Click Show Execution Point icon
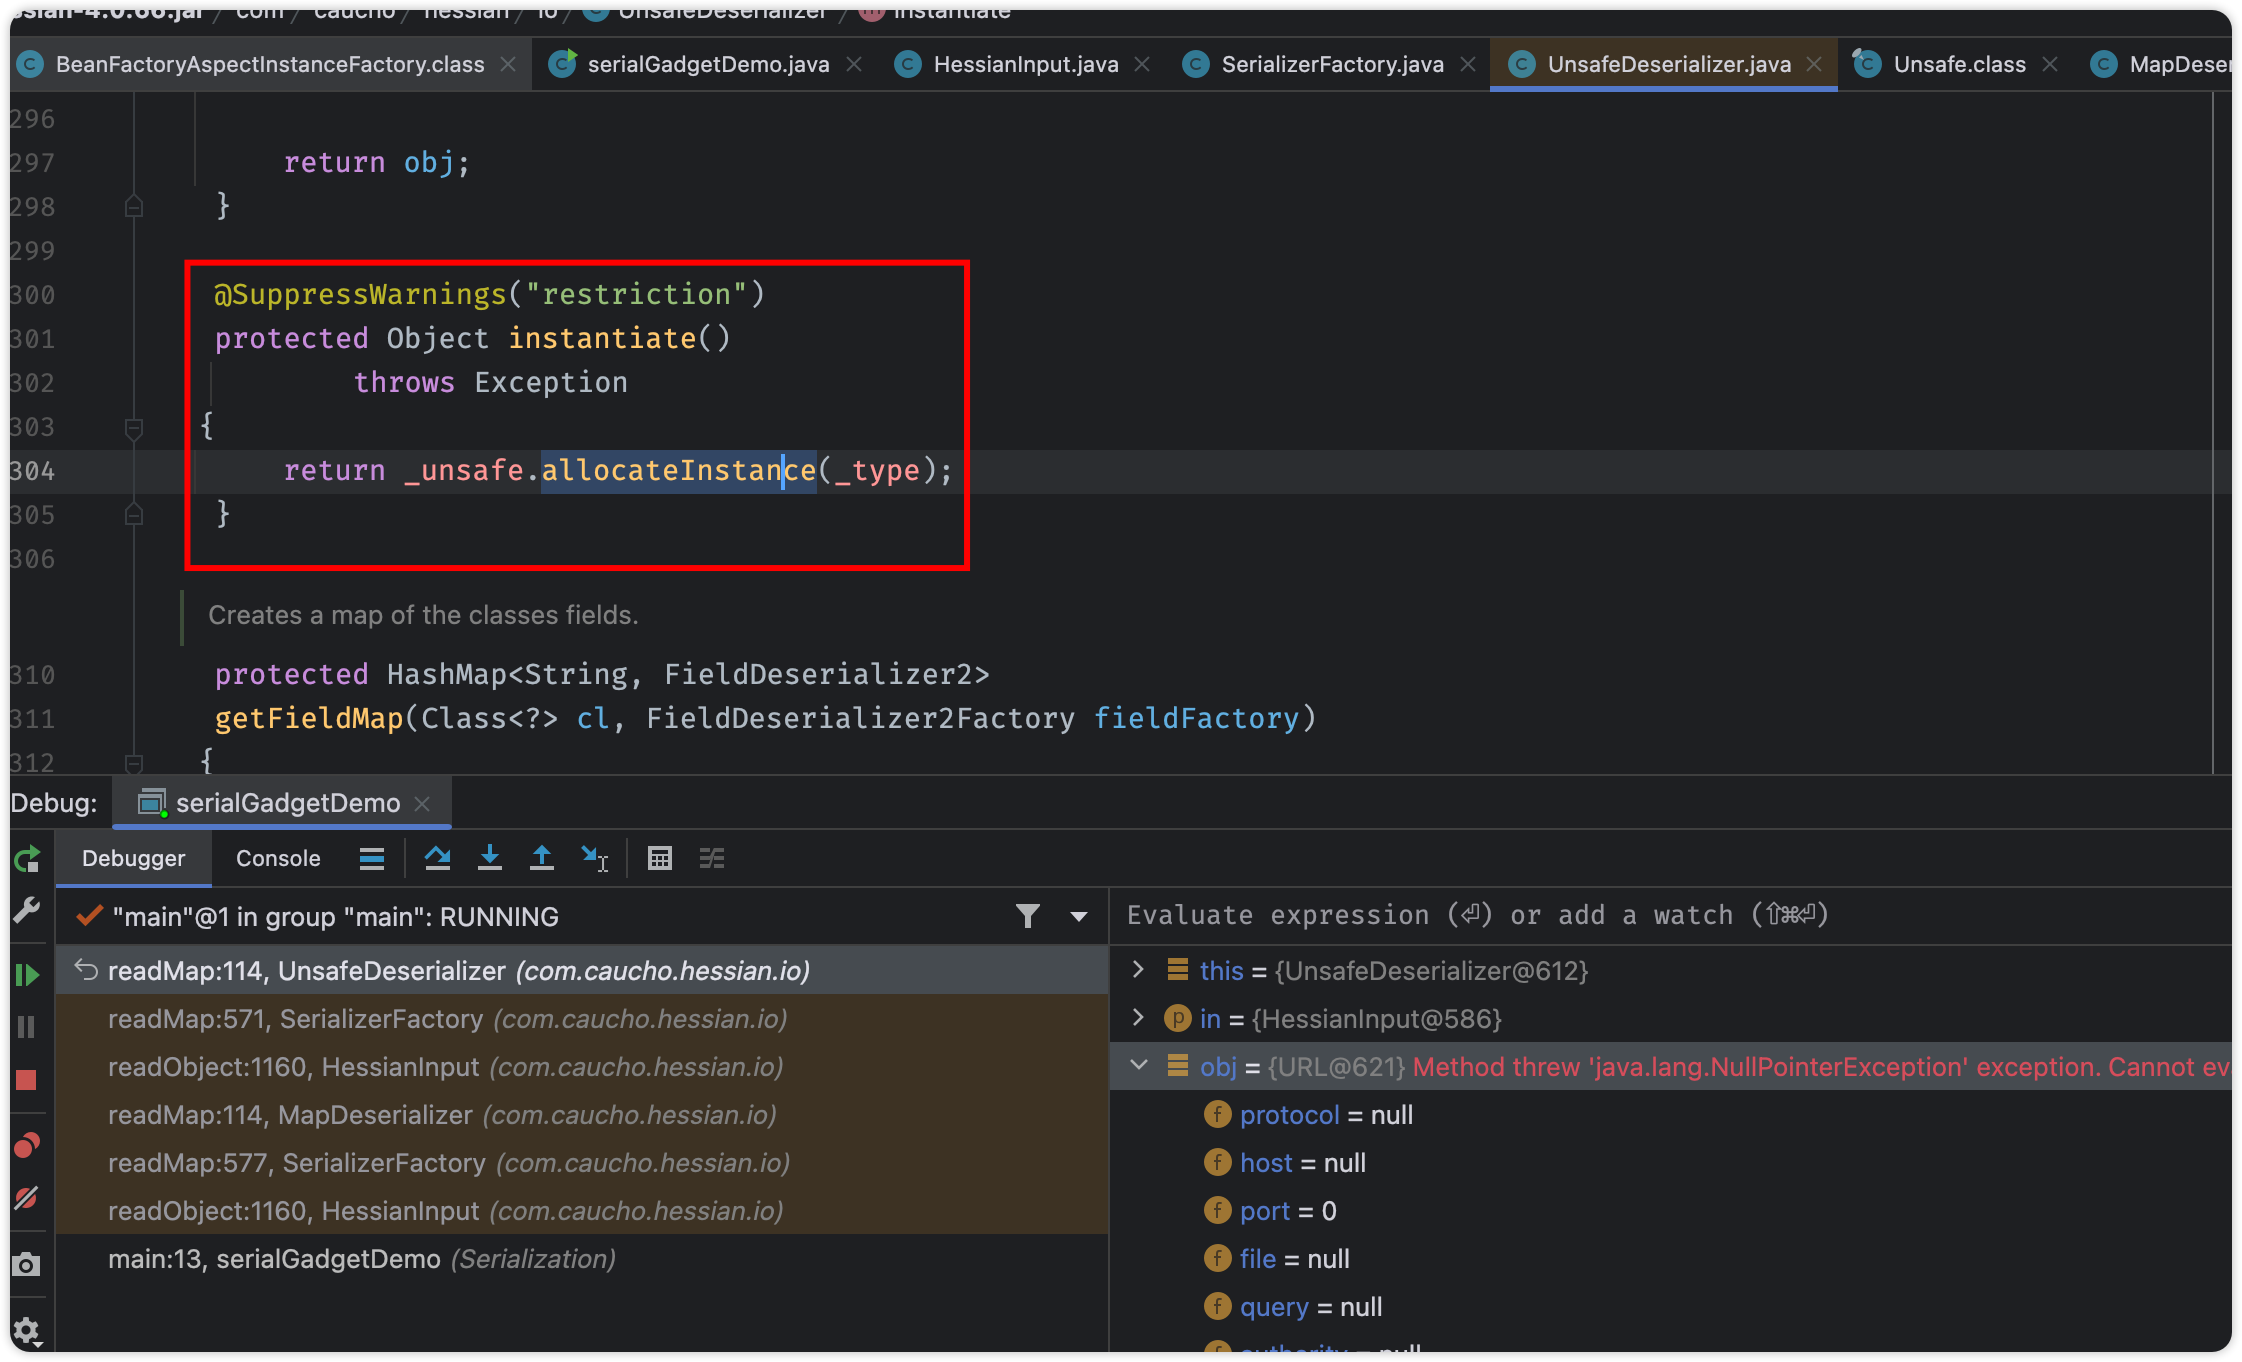 point(372,859)
